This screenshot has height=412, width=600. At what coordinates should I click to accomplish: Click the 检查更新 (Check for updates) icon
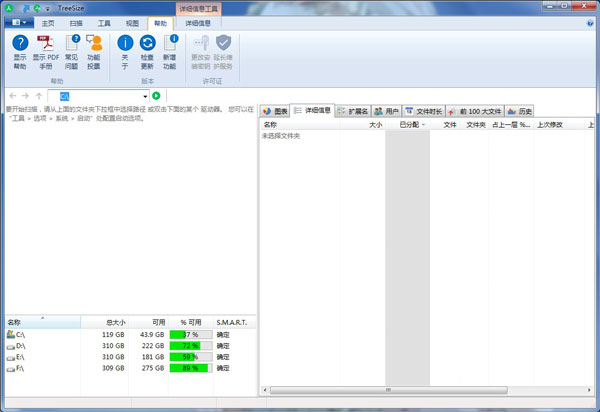pos(147,43)
